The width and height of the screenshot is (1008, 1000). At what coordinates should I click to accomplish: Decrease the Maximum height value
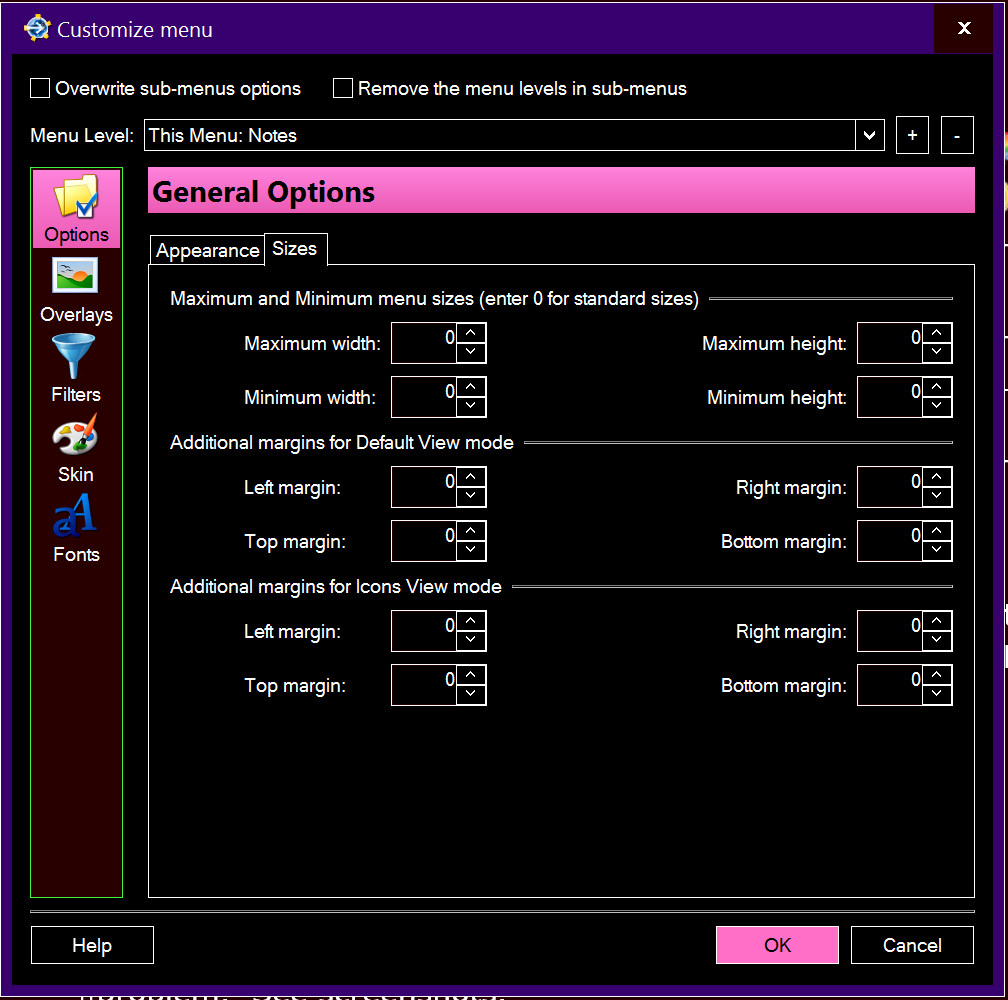[937, 352]
